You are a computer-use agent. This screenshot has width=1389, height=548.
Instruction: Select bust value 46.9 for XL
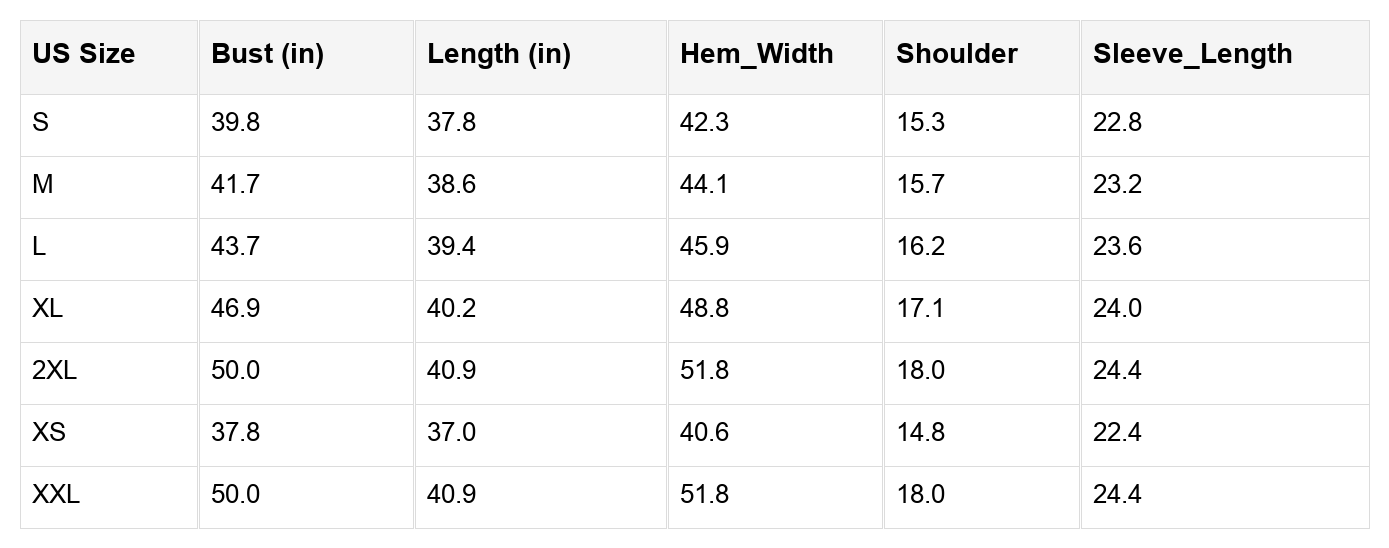click(x=235, y=309)
